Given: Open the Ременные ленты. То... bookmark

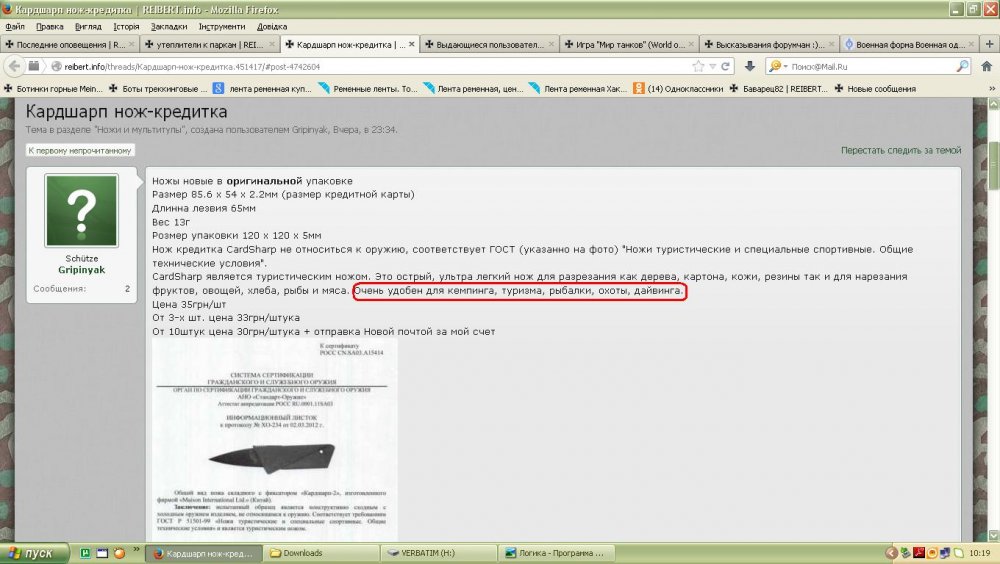Looking at the screenshot, I should pyautogui.click(x=367, y=89).
